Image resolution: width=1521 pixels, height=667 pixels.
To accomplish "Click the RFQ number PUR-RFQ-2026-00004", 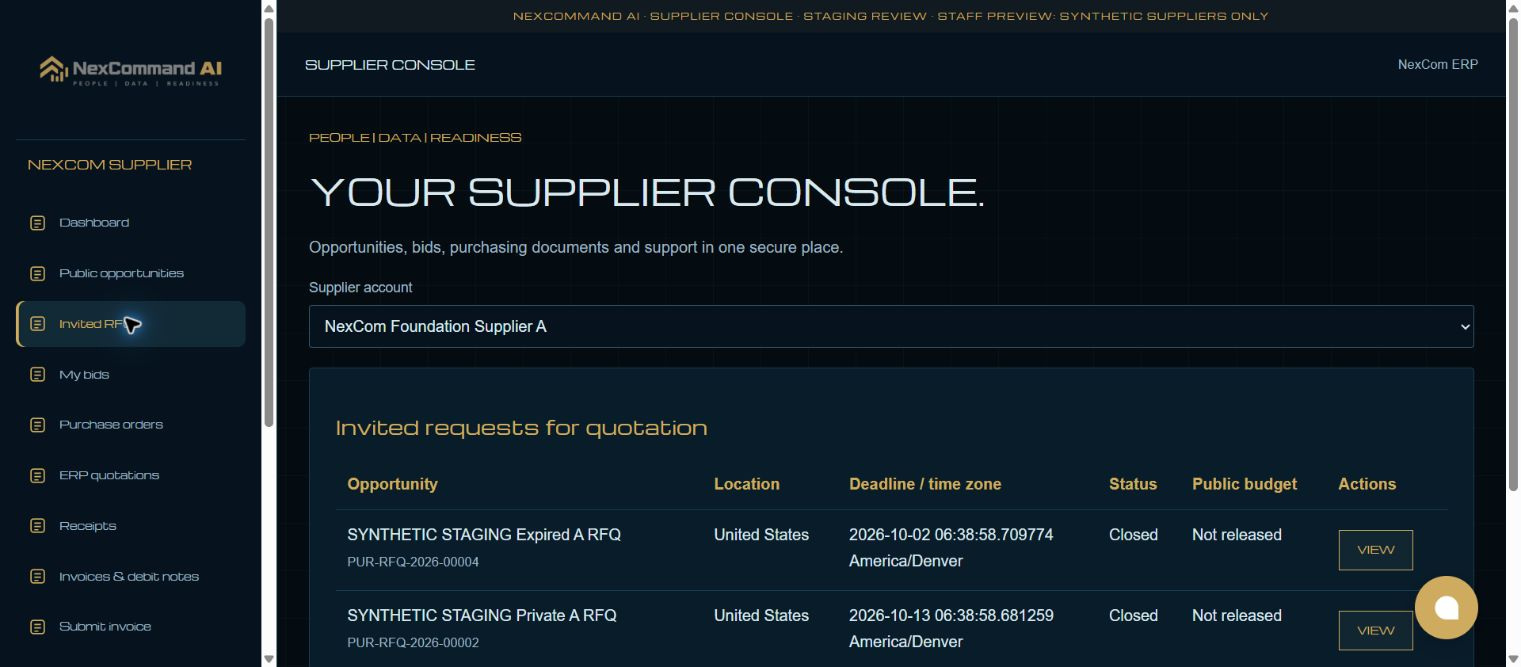I will (x=413, y=562).
